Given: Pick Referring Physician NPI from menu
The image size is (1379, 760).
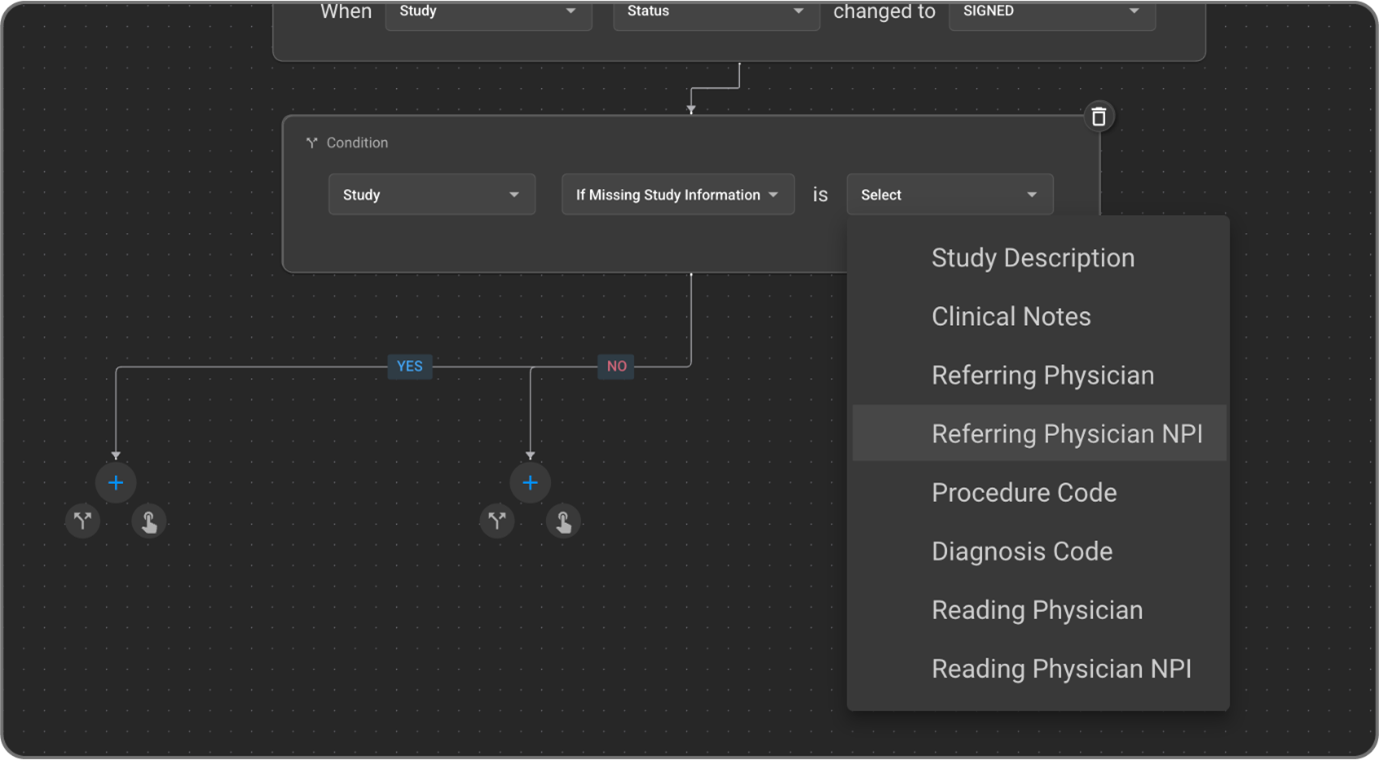Looking at the screenshot, I should click(1067, 434).
